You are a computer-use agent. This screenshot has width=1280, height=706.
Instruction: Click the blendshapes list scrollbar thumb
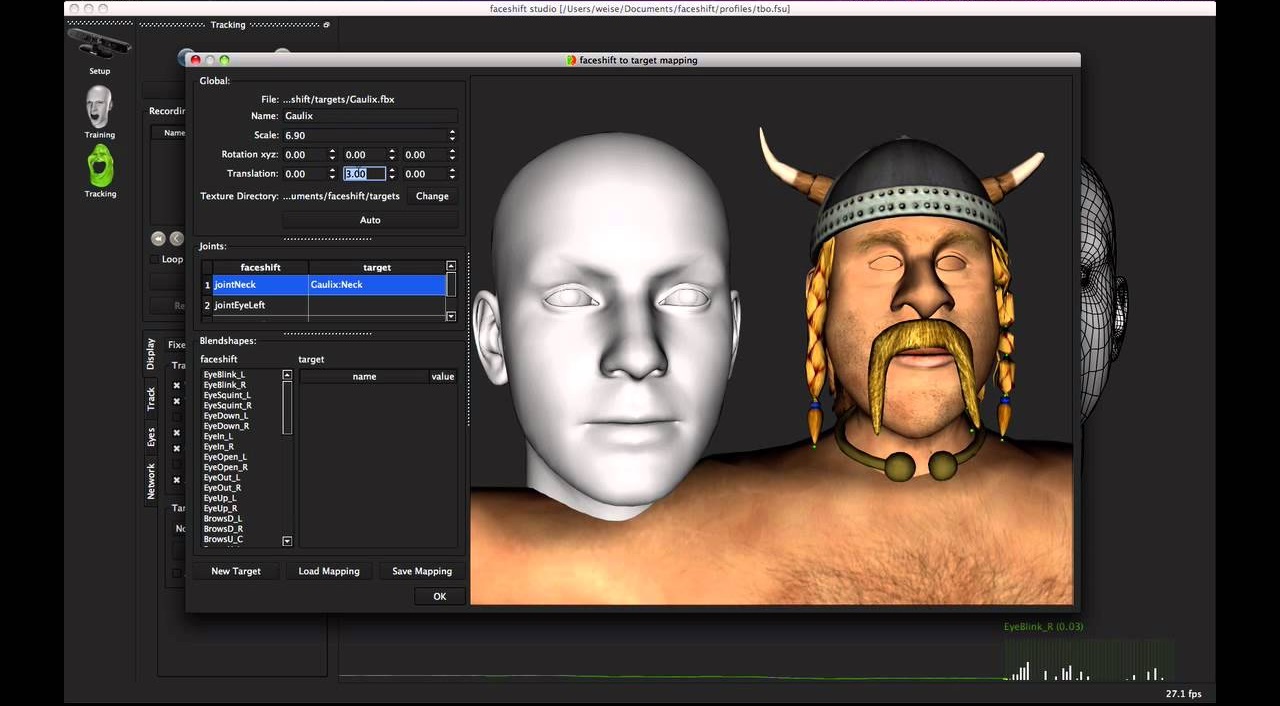pyautogui.click(x=287, y=407)
